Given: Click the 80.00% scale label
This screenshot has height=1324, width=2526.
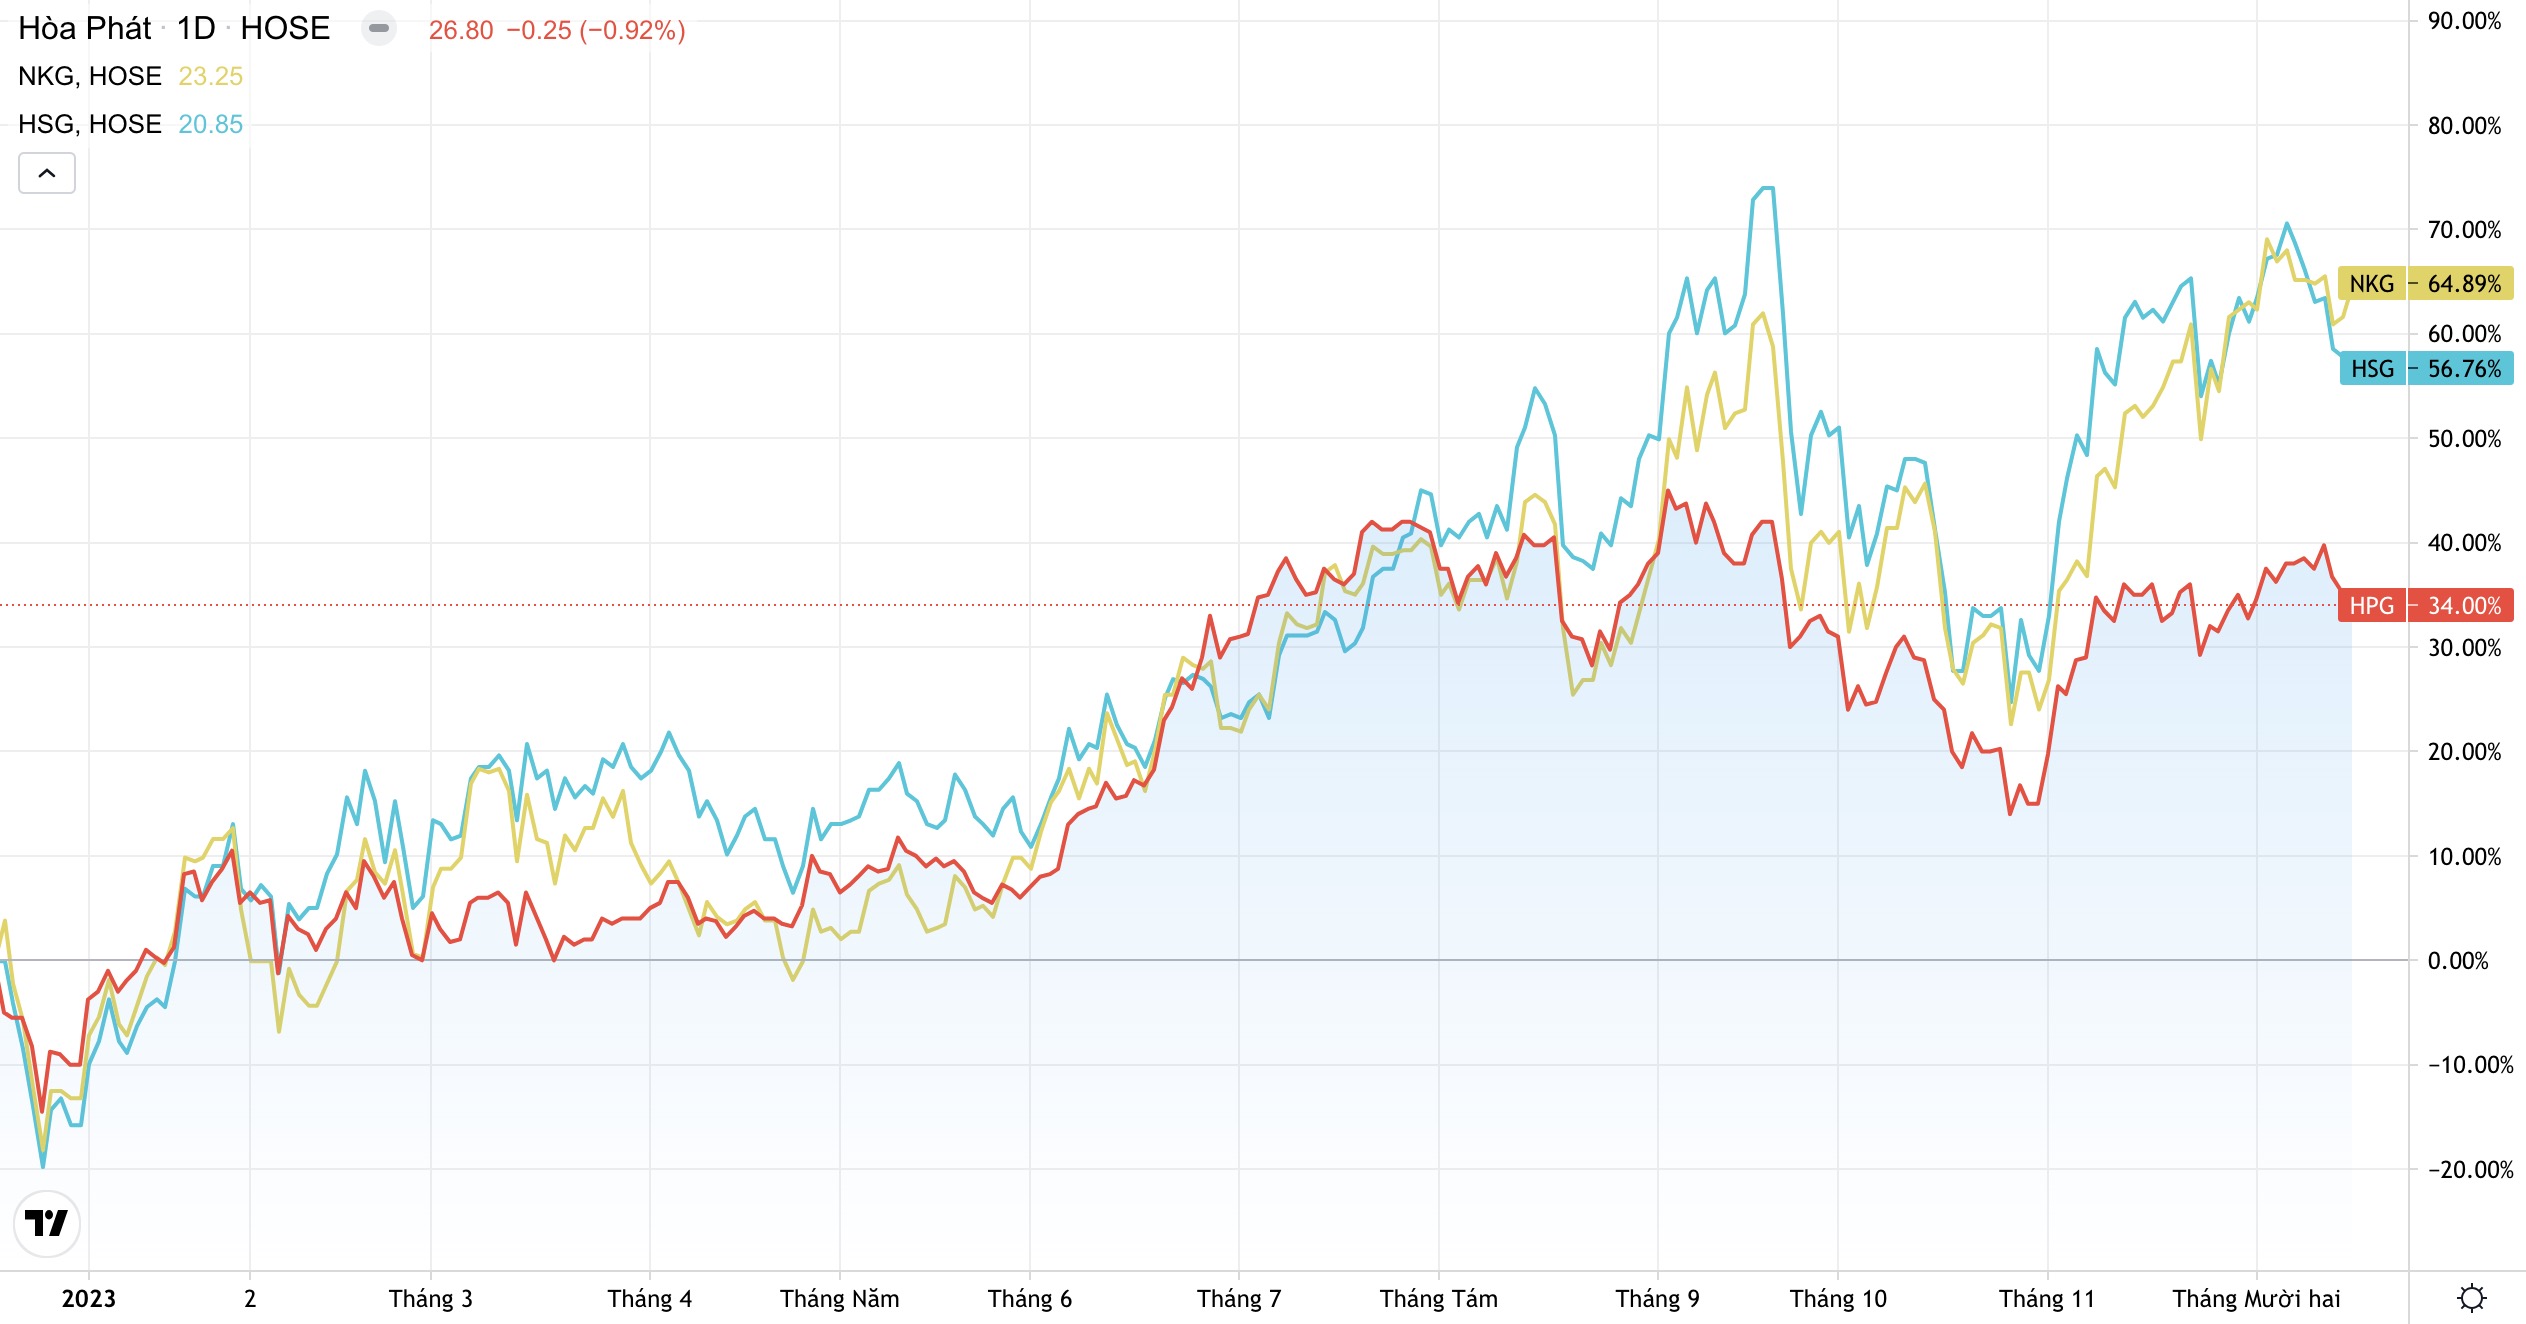Looking at the screenshot, I should (x=2464, y=126).
